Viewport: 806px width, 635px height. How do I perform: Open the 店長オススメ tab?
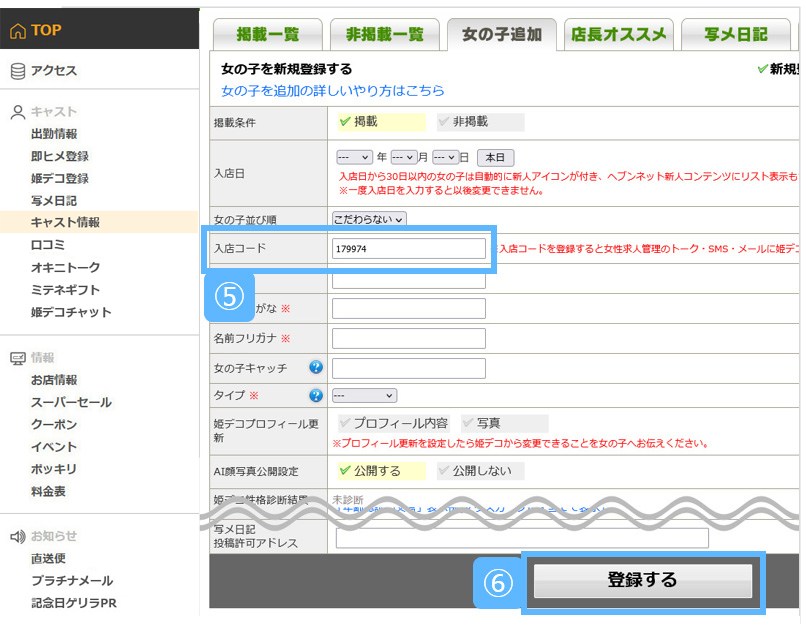coord(618,35)
